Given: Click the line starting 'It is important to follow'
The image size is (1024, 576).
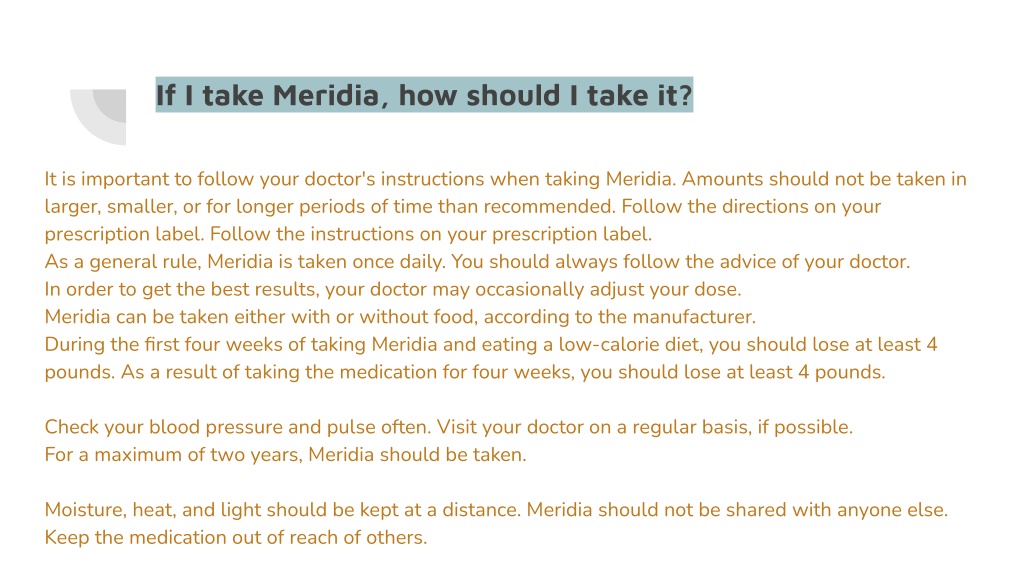Looking at the screenshot, I should point(505,179).
